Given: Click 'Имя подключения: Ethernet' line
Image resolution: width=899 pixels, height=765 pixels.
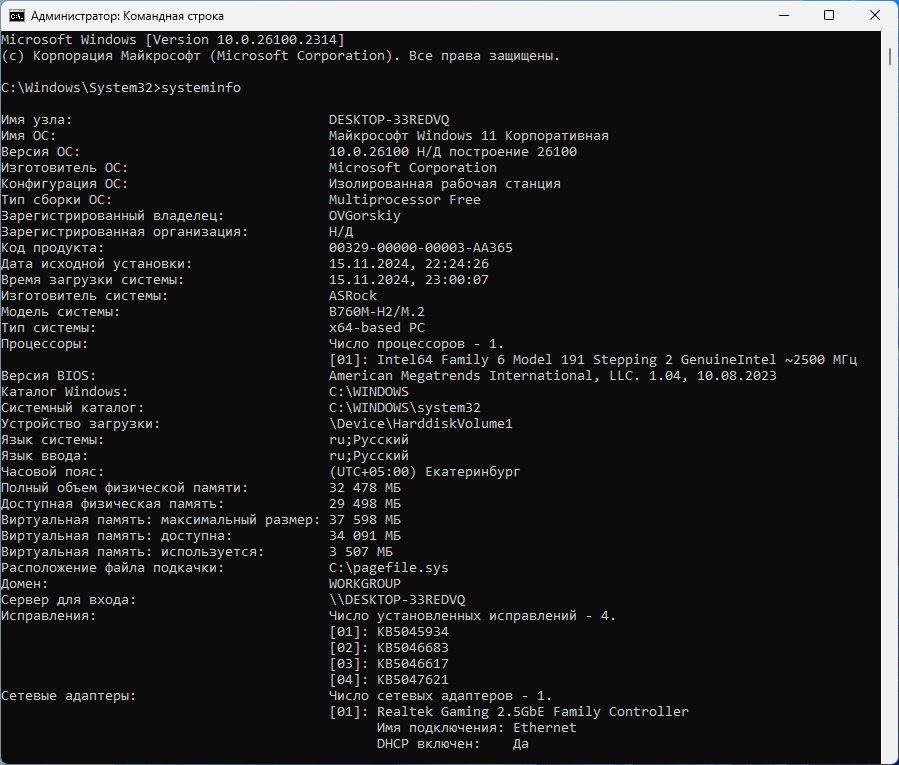Looking at the screenshot, I should point(476,728).
